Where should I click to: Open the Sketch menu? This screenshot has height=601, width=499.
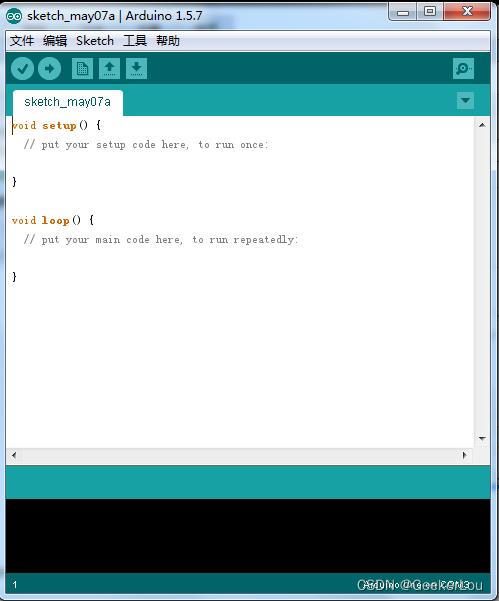coord(95,40)
